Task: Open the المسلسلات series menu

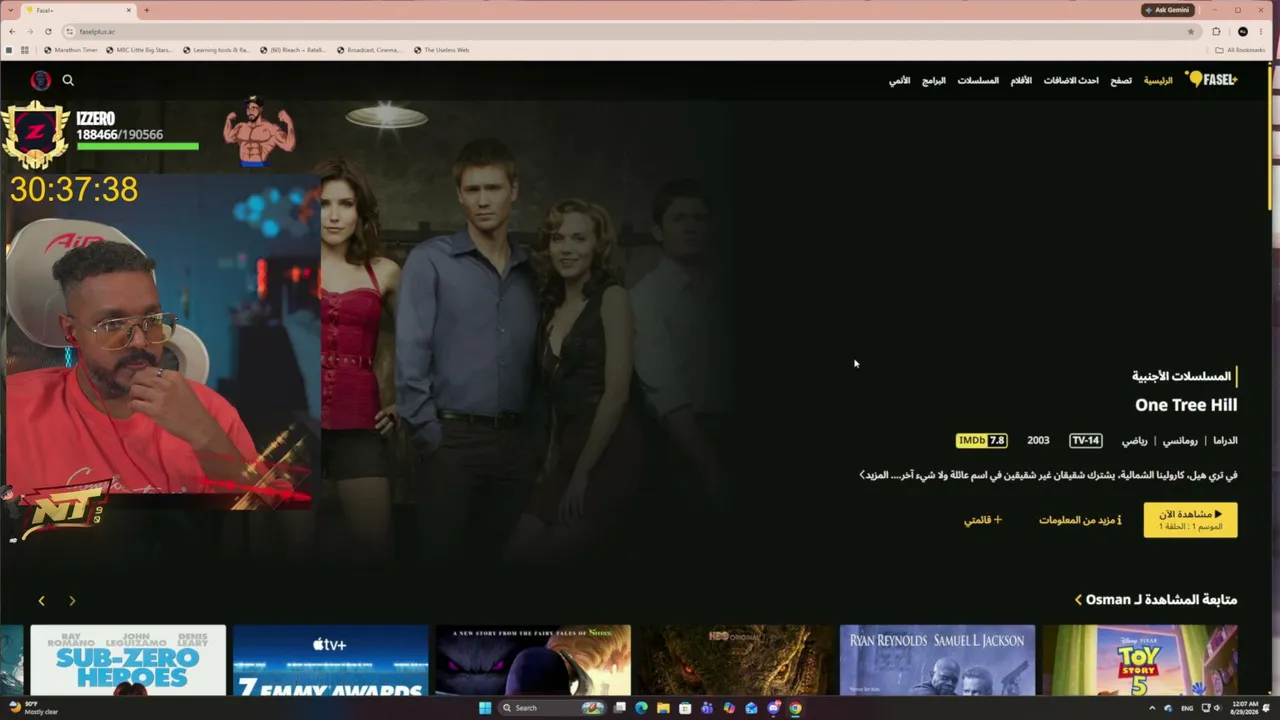Action: (978, 80)
